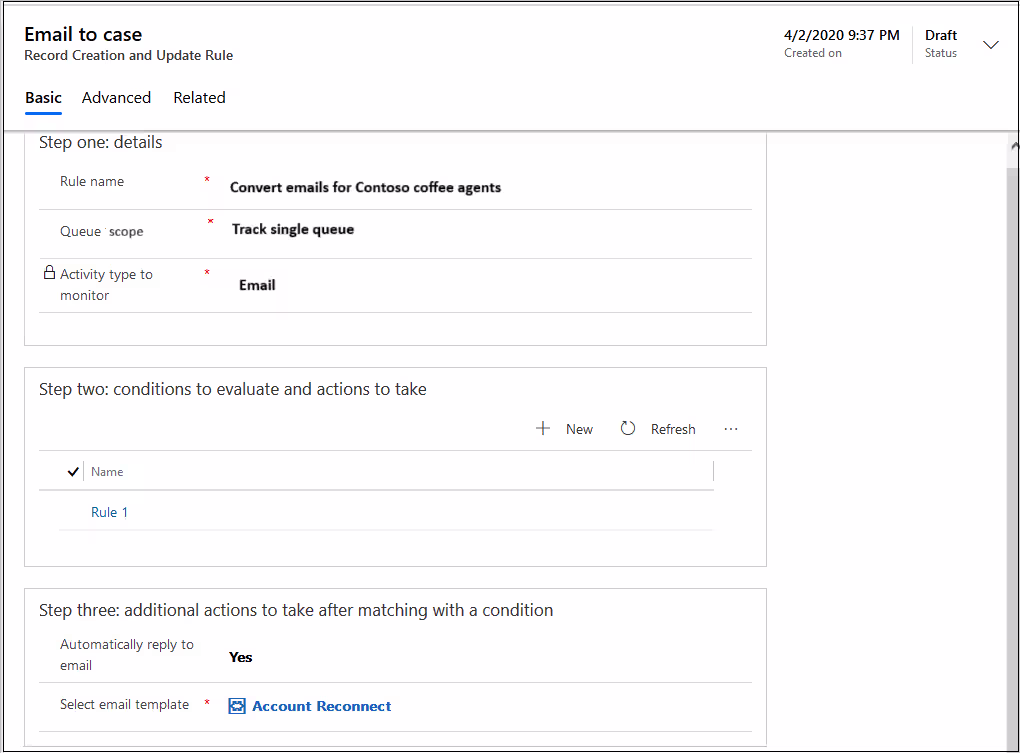Screen dimensions: 1020x753
Task: Click Step three additional actions heading
Action: pyautogui.click(x=296, y=610)
